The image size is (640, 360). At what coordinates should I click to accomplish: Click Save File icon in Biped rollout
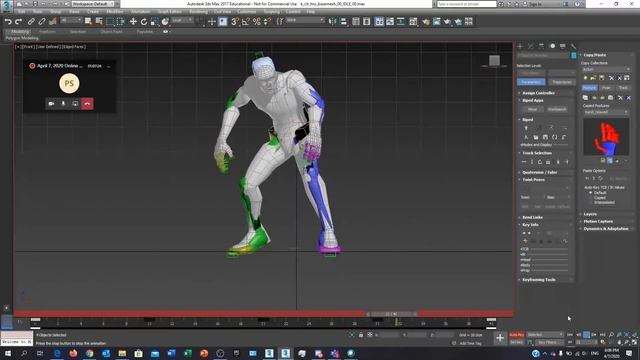[x=545, y=137]
